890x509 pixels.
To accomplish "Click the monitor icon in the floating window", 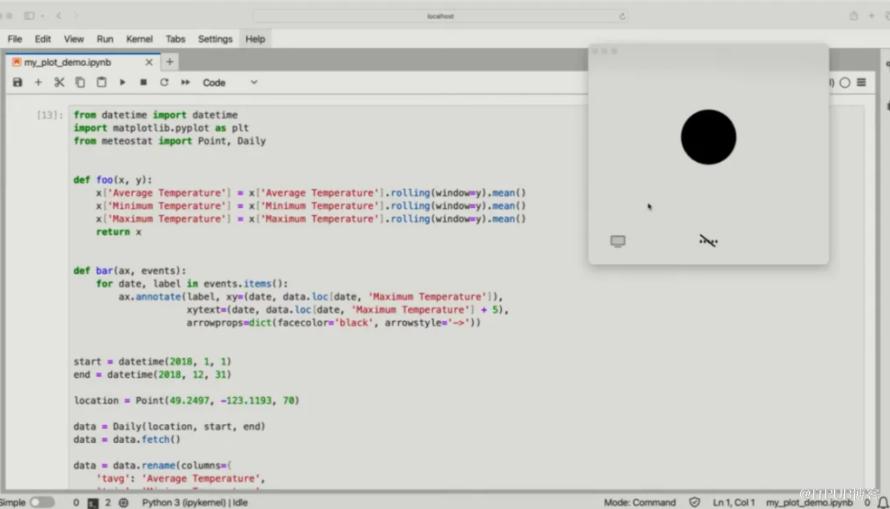I will (x=618, y=241).
